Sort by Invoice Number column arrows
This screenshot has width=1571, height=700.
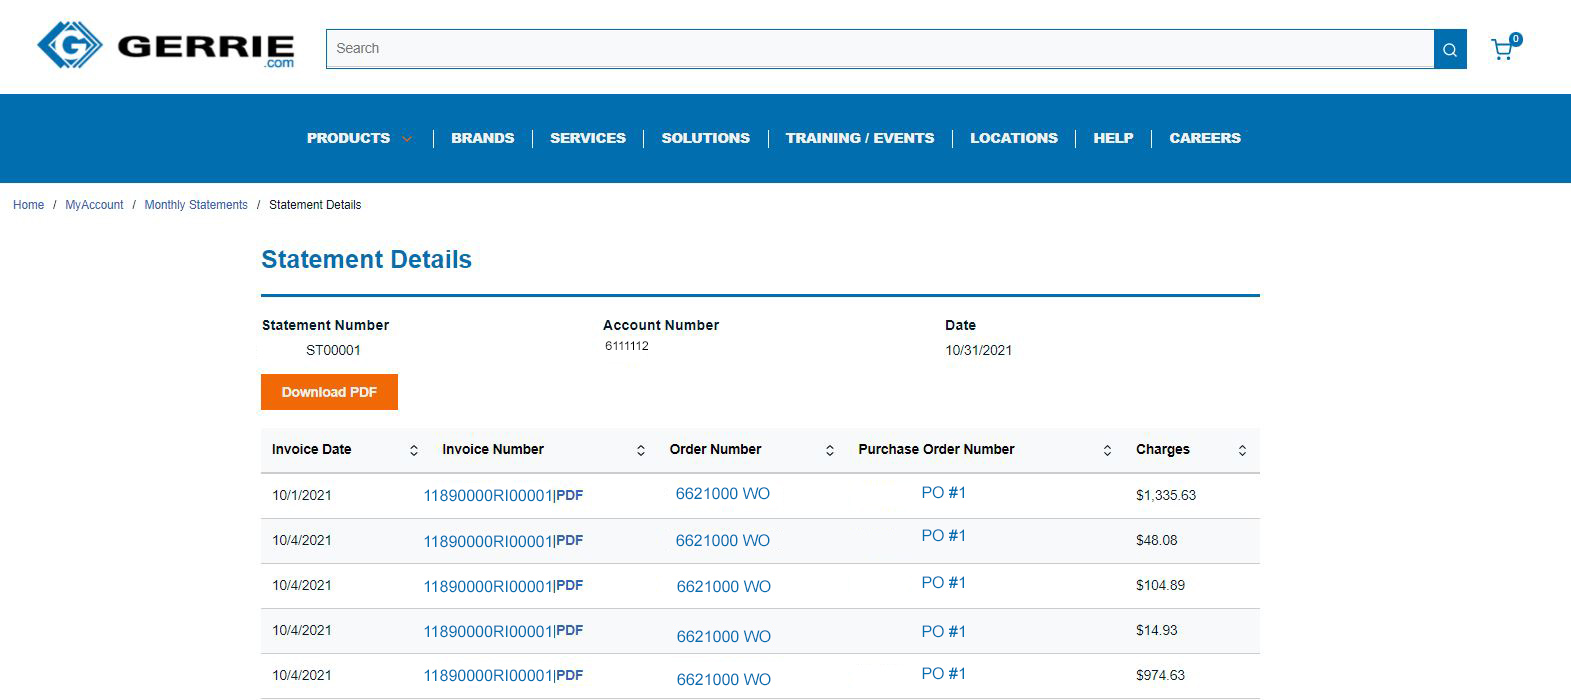(641, 451)
